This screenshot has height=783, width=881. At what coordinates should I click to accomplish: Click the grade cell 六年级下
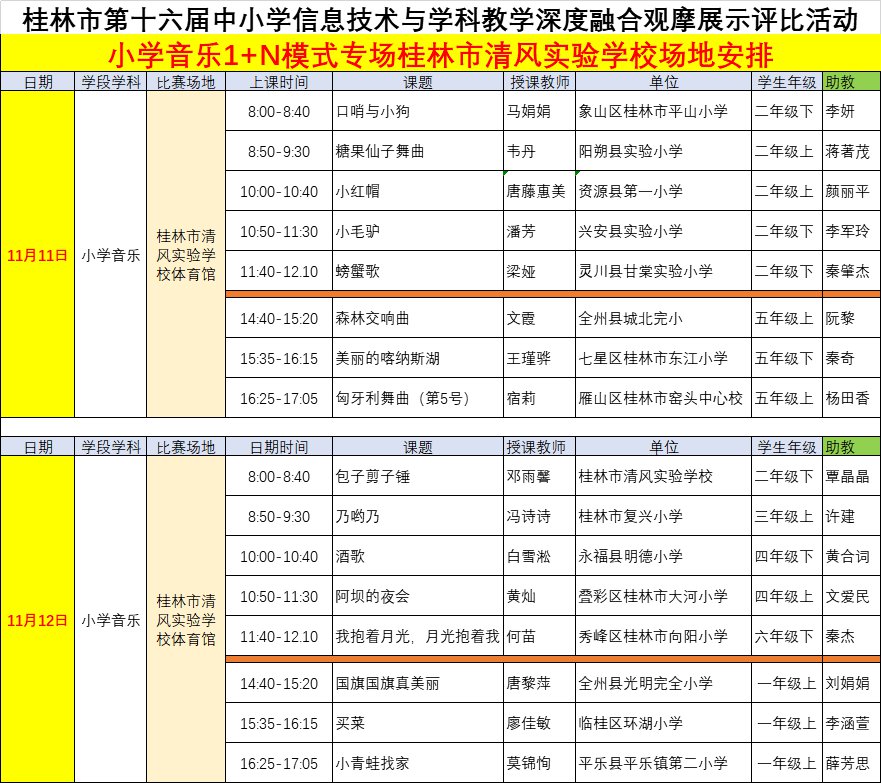[x=784, y=636]
